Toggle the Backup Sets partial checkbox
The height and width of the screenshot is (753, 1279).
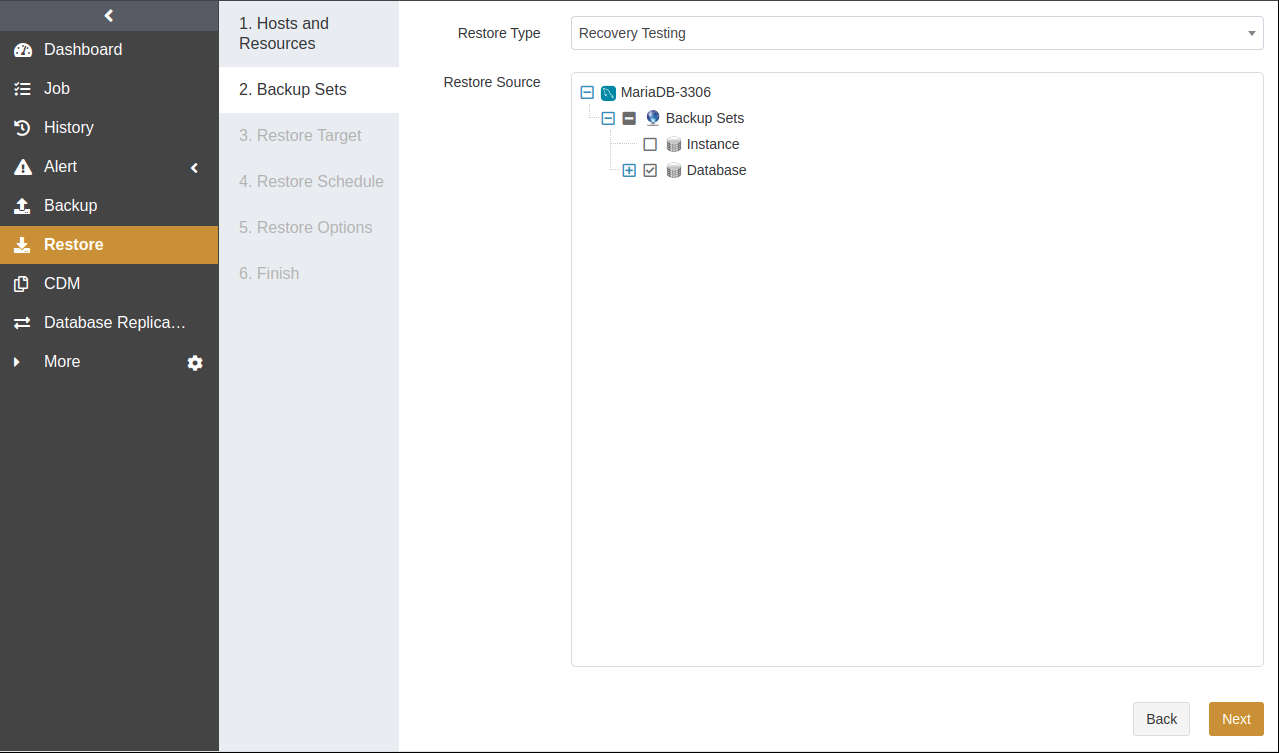tap(629, 118)
